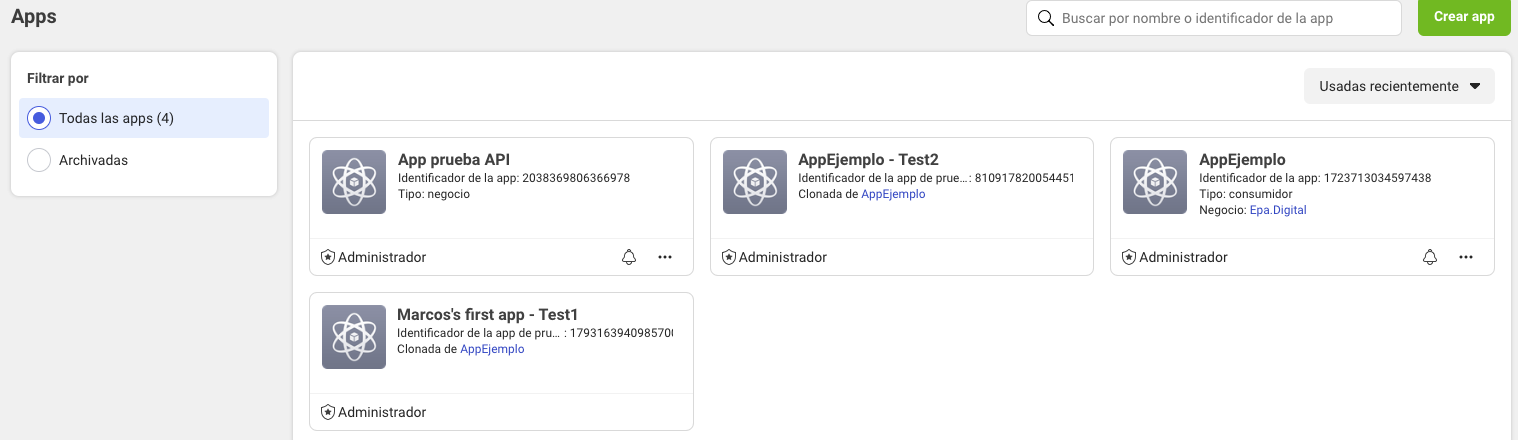Open the AppEjemplo app title
The height and width of the screenshot is (440, 1518).
point(1242,160)
